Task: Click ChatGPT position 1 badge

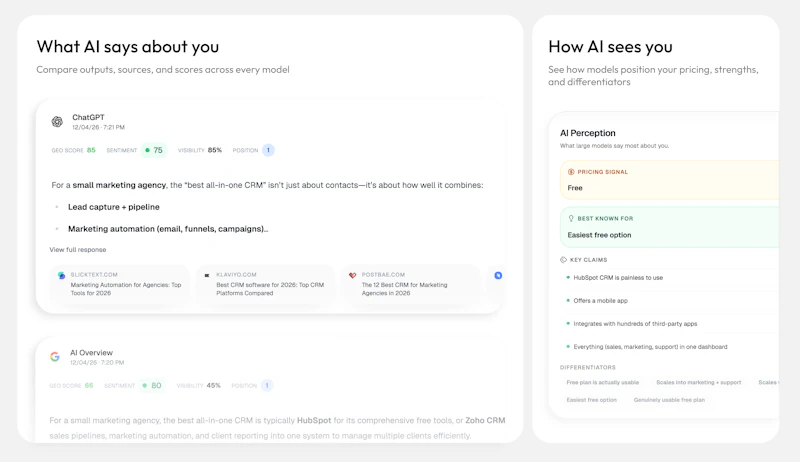Action: click(x=268, y=150)
